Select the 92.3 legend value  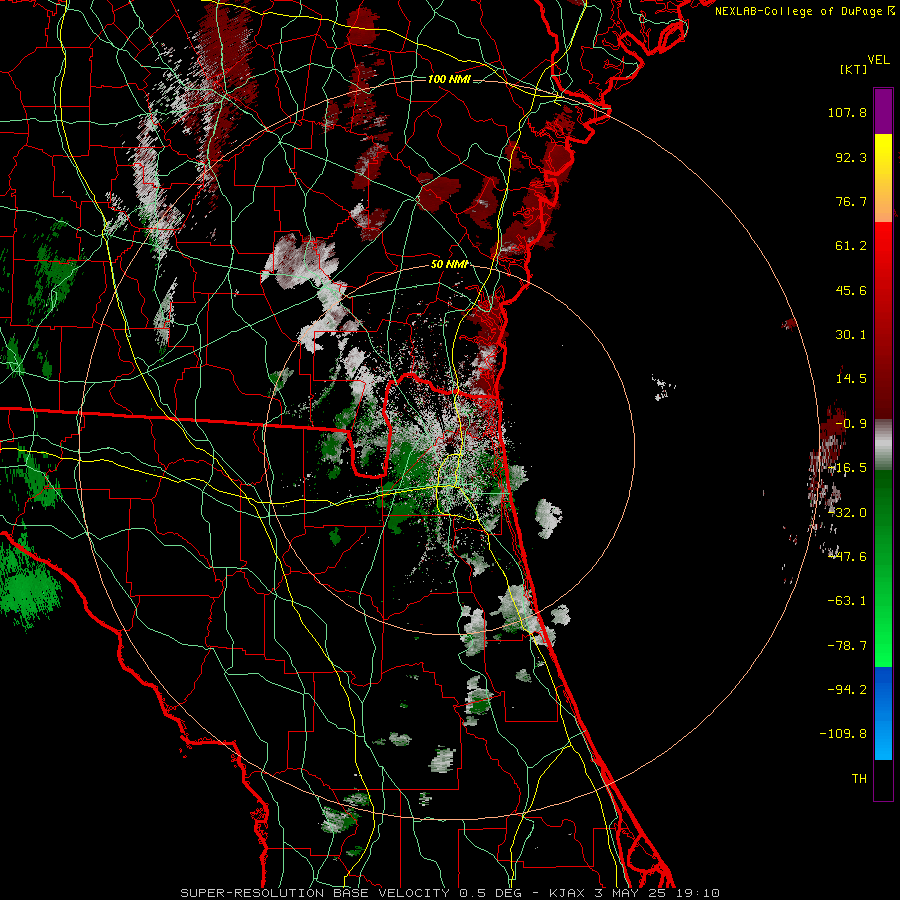[851, 157]
